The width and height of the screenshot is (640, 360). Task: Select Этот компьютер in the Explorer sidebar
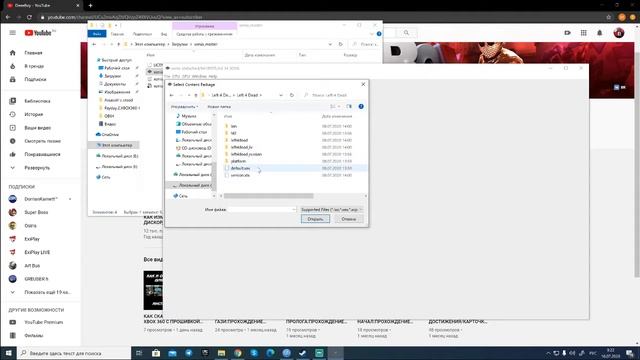pos(117,145)
